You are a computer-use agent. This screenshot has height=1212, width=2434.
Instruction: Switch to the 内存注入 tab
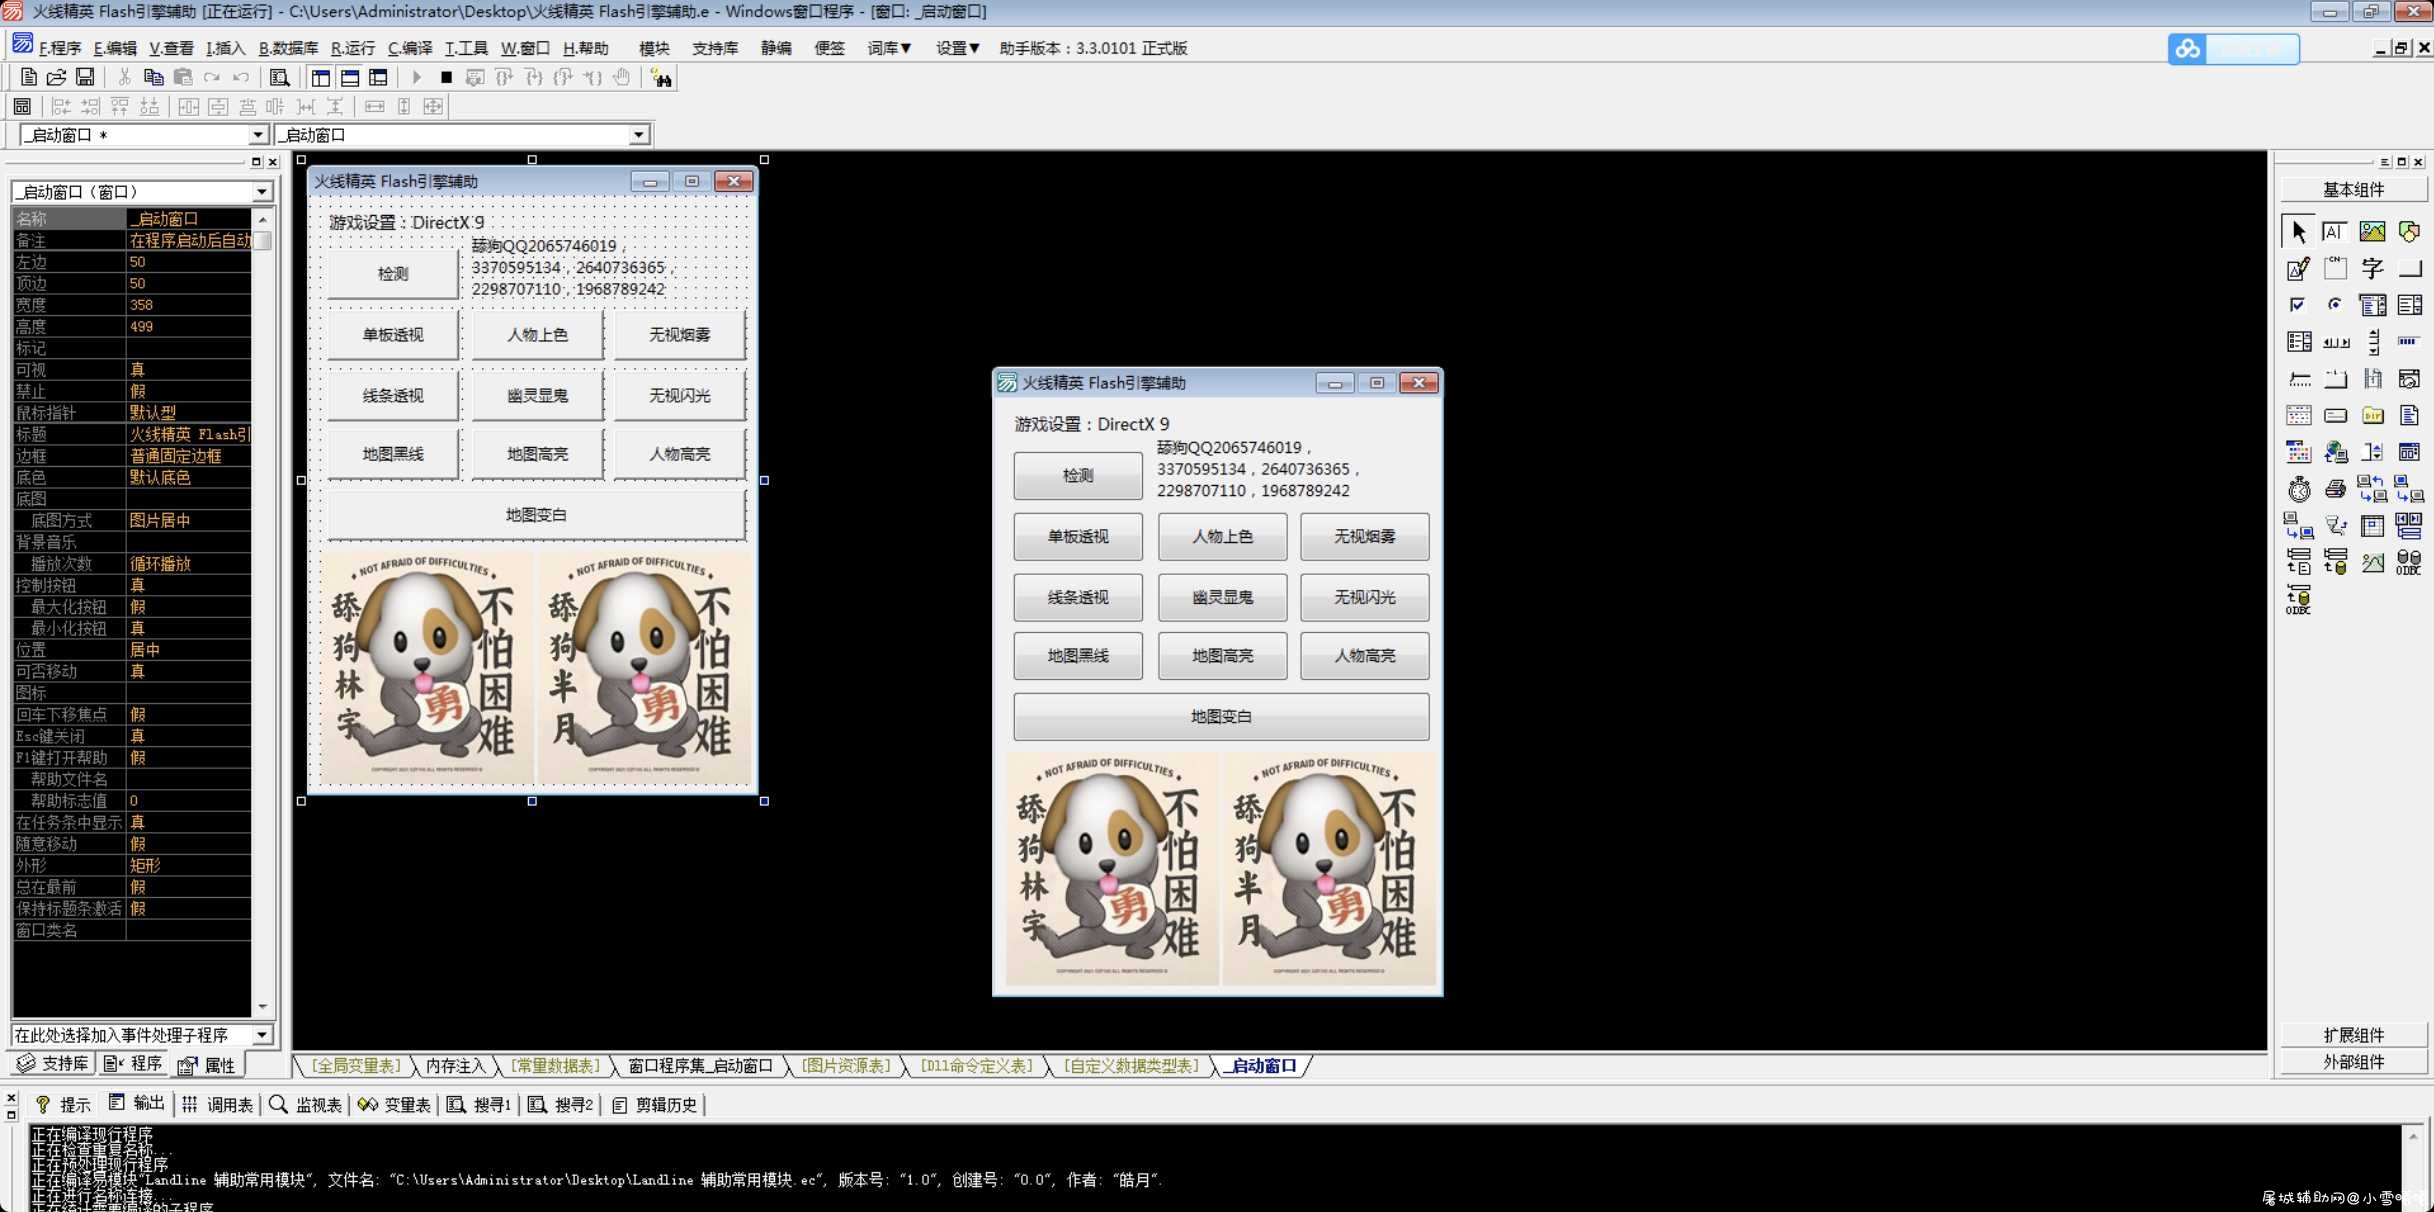(455, 1066)
